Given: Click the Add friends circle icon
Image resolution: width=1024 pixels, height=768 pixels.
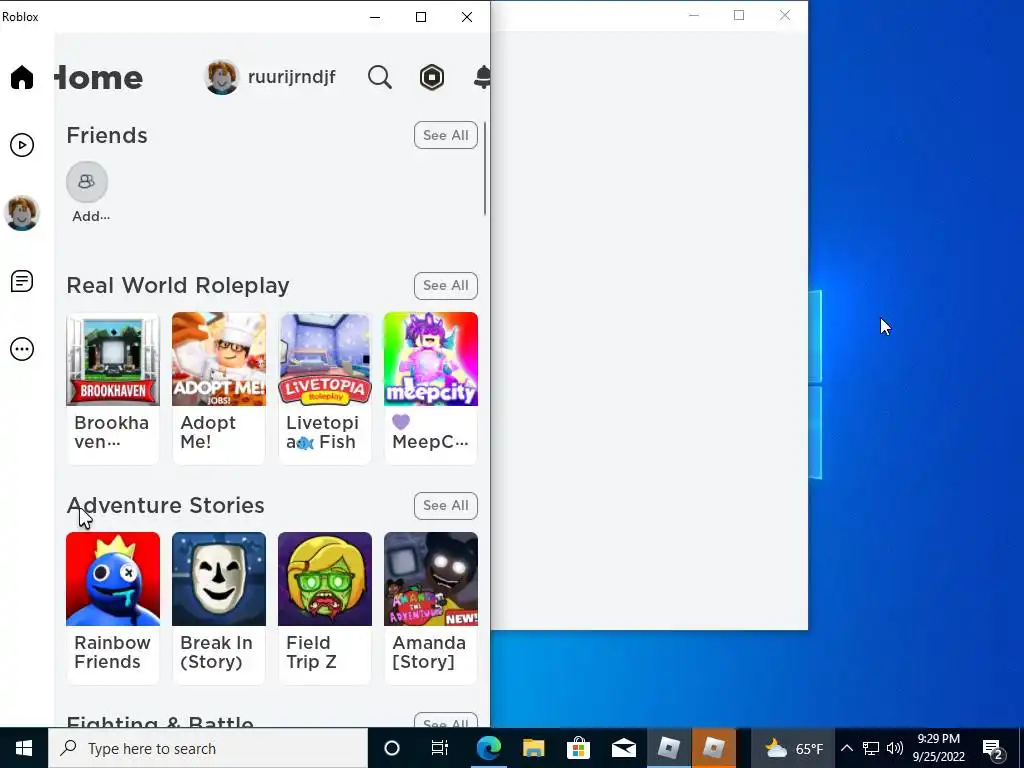Looking at the screenshot, I should 87,182.
